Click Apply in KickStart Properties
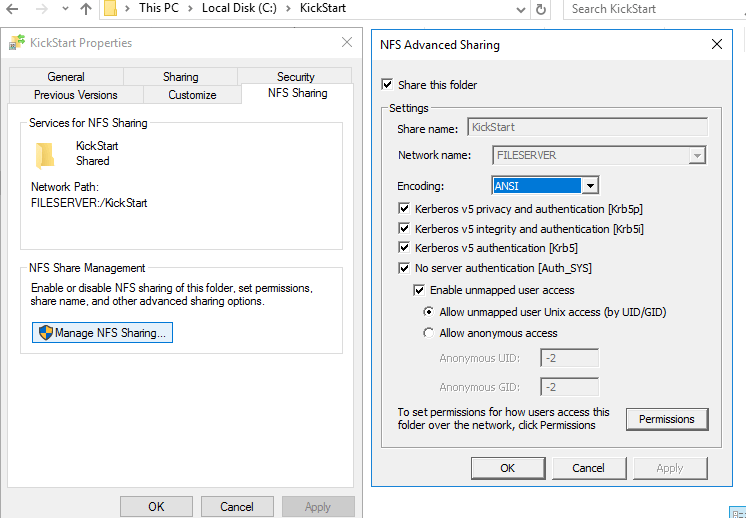The image size is (746, 518). [x=318, y=507]
